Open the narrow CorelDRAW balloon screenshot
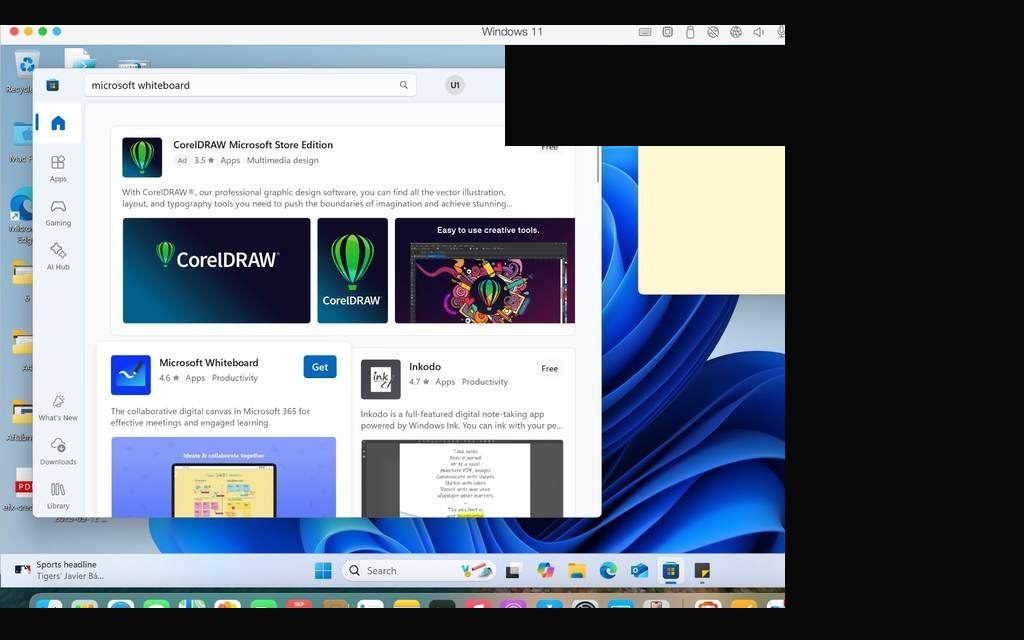Image resolution: width=1024 pixels, height=640 pixels. (353, 270)
